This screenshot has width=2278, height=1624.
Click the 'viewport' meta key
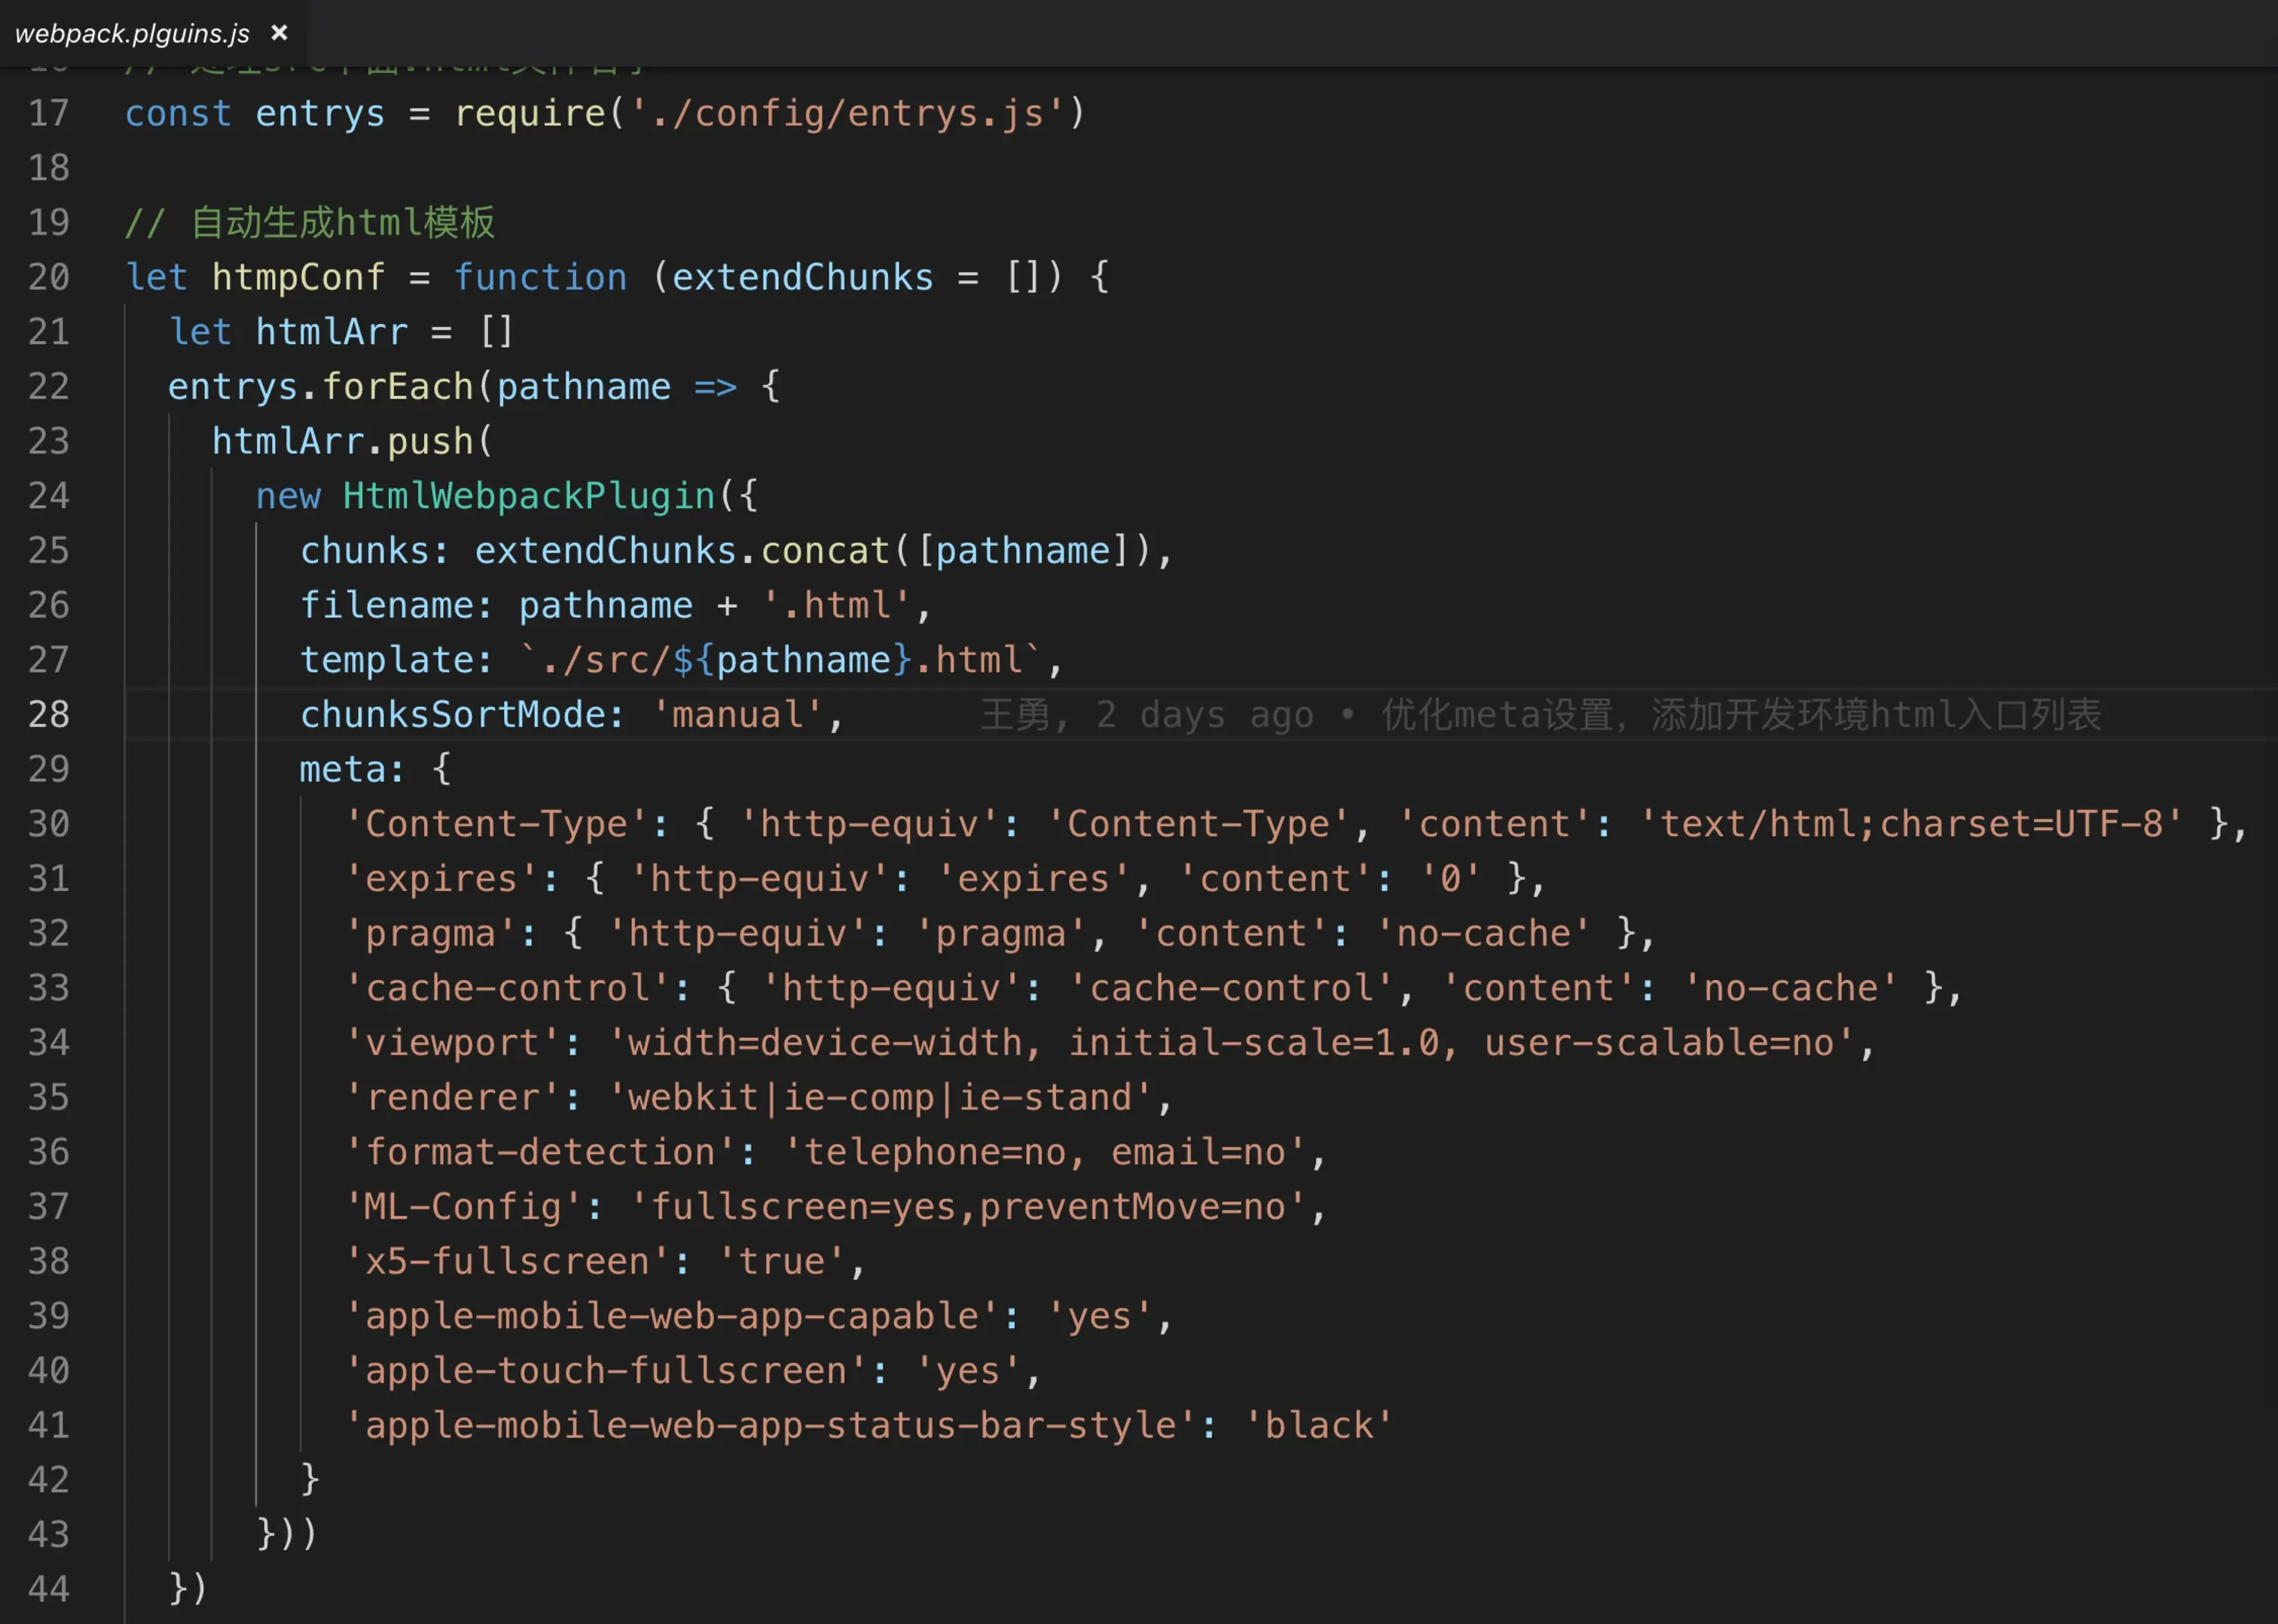point(451,1043)
